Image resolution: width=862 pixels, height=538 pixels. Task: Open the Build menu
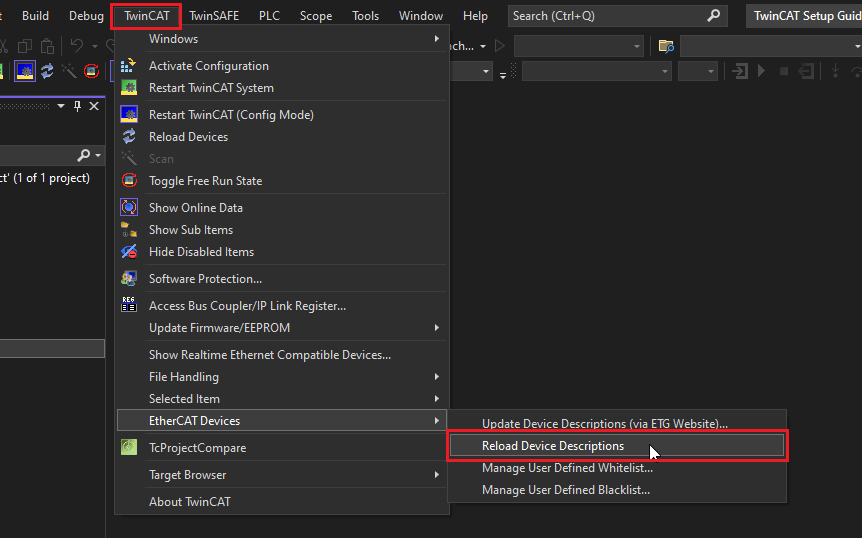point(35,16)
